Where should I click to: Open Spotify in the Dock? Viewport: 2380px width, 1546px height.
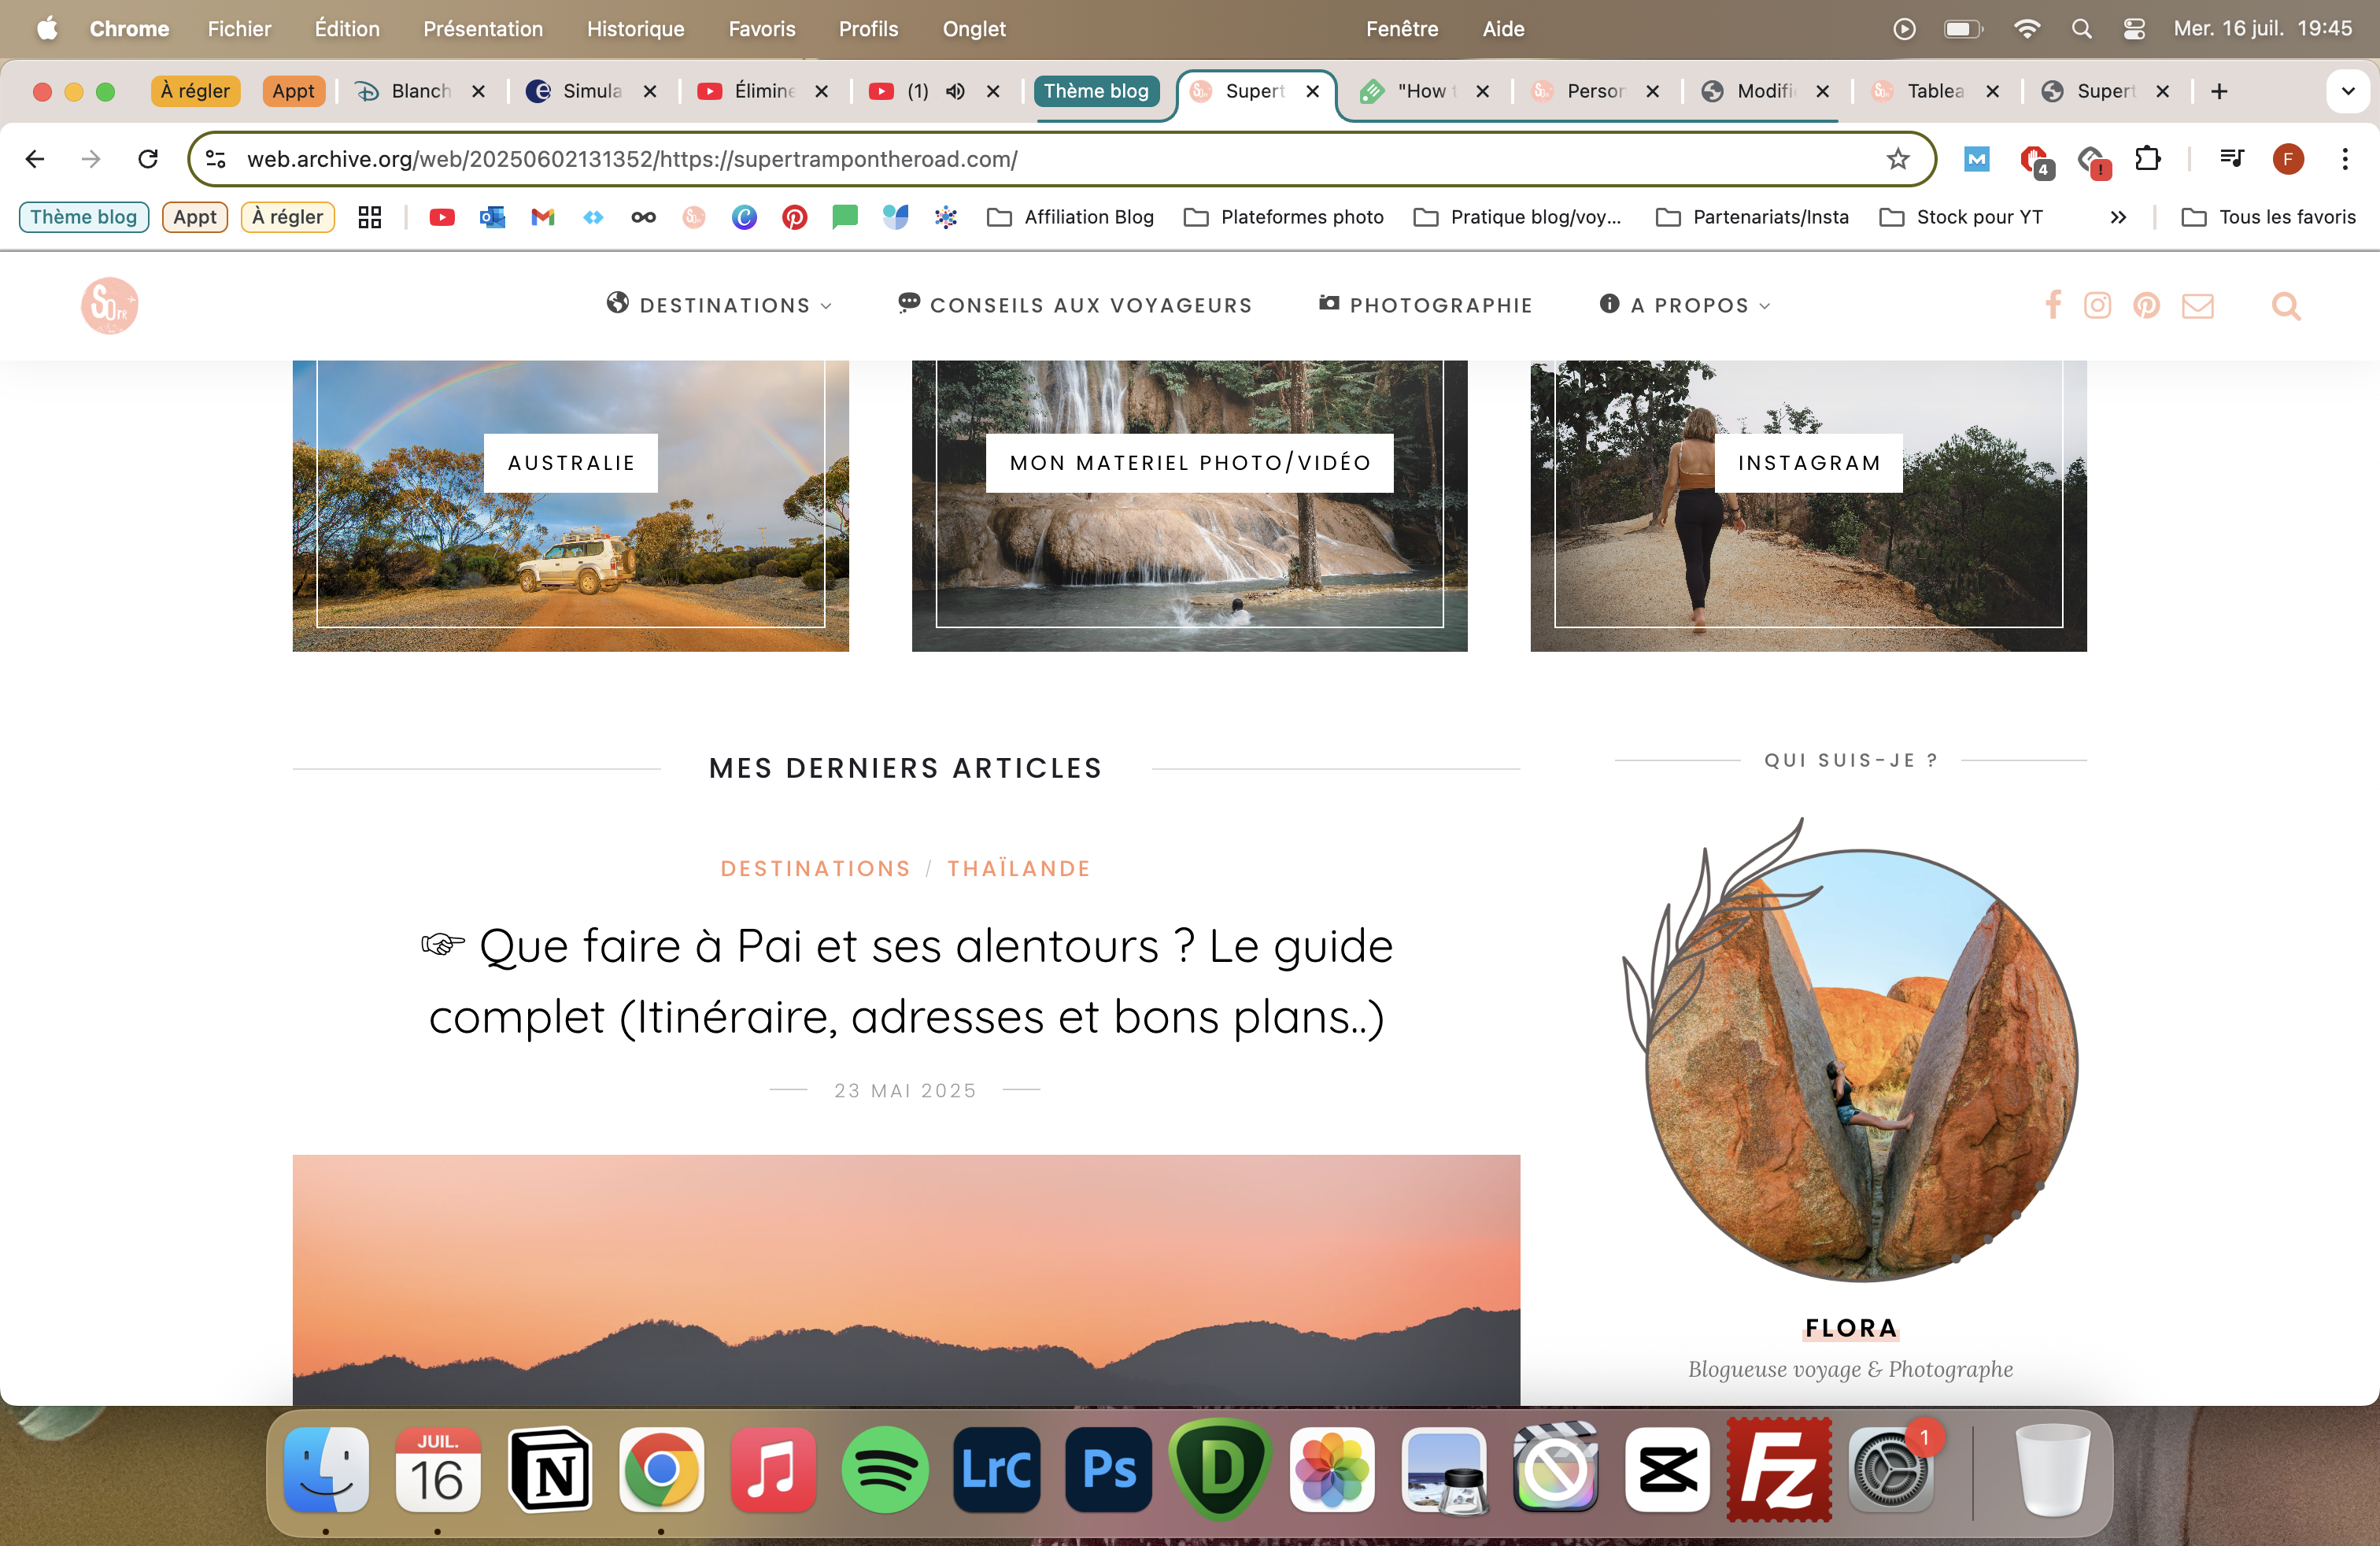[885, 1470]
